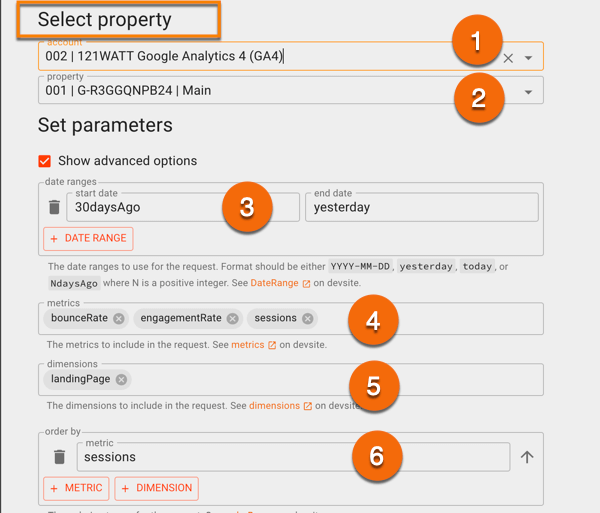This screenshot has height=513, width=600.
Task: Expand the account dropdown arrow
Action: [x=528, y=58]
